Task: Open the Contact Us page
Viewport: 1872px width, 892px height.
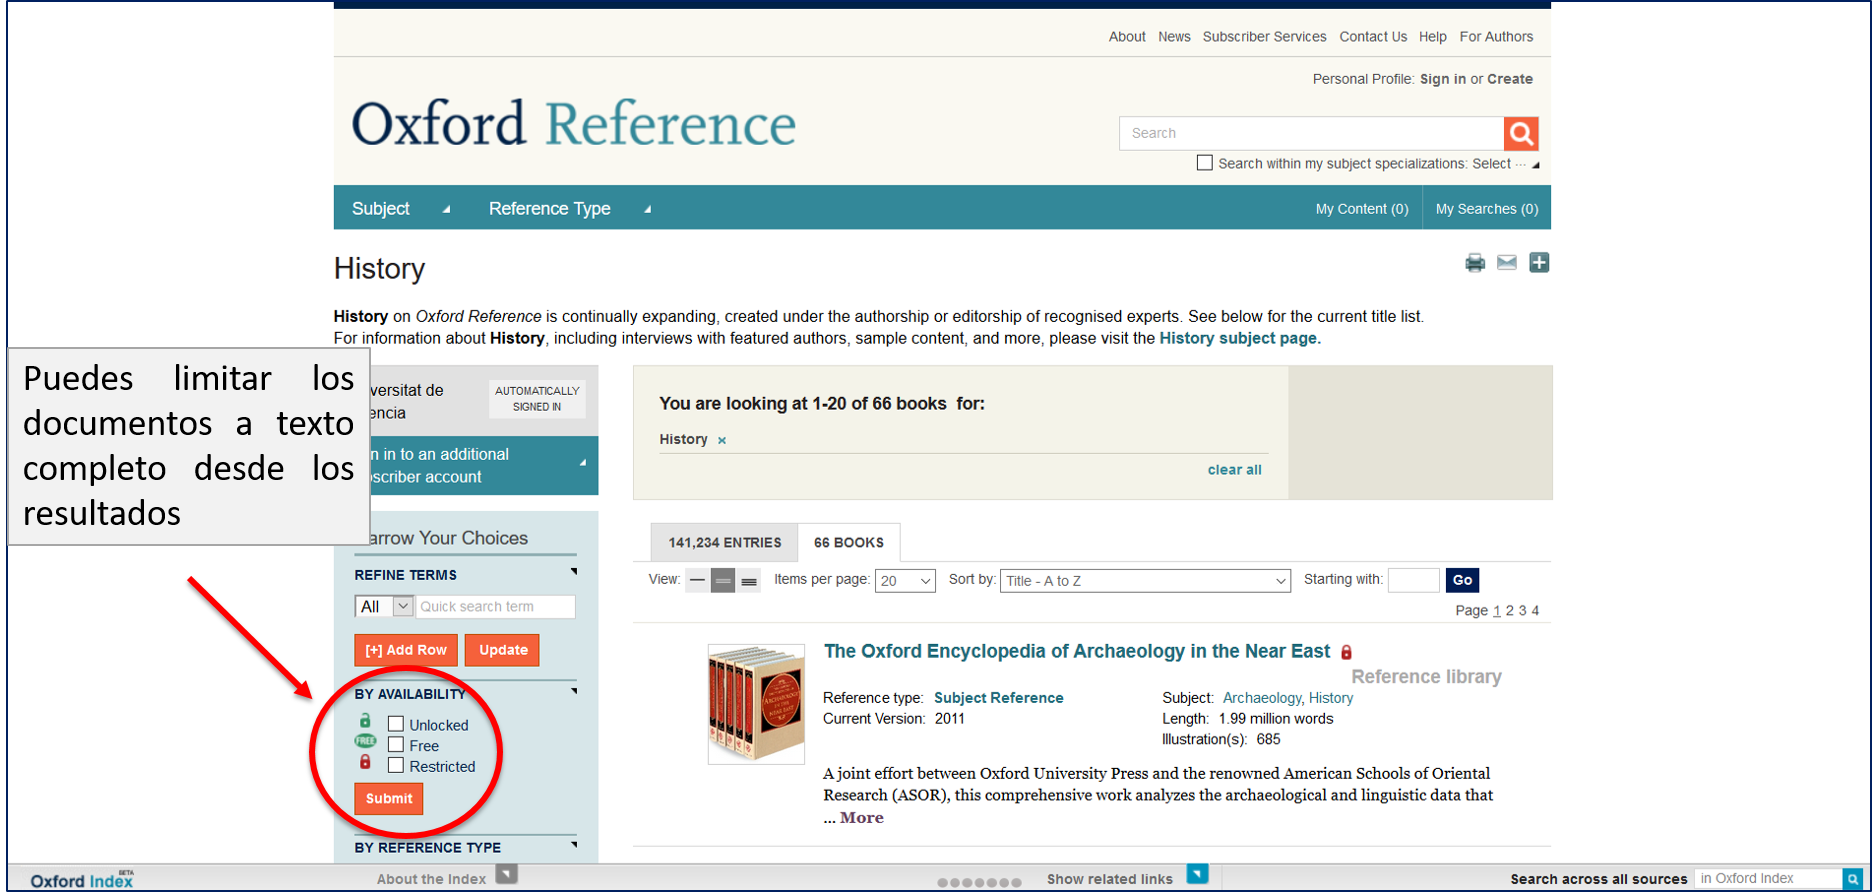Action: point(1373,37)
